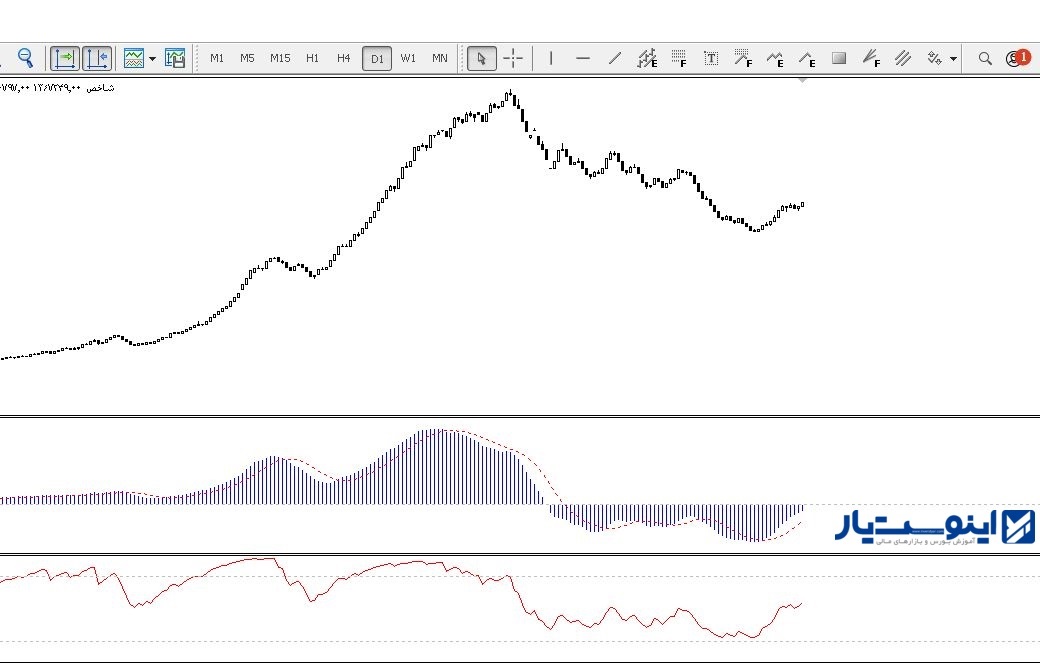
Task: Select the Fibonacci retracement tool
Action: [x=679, y=58]
